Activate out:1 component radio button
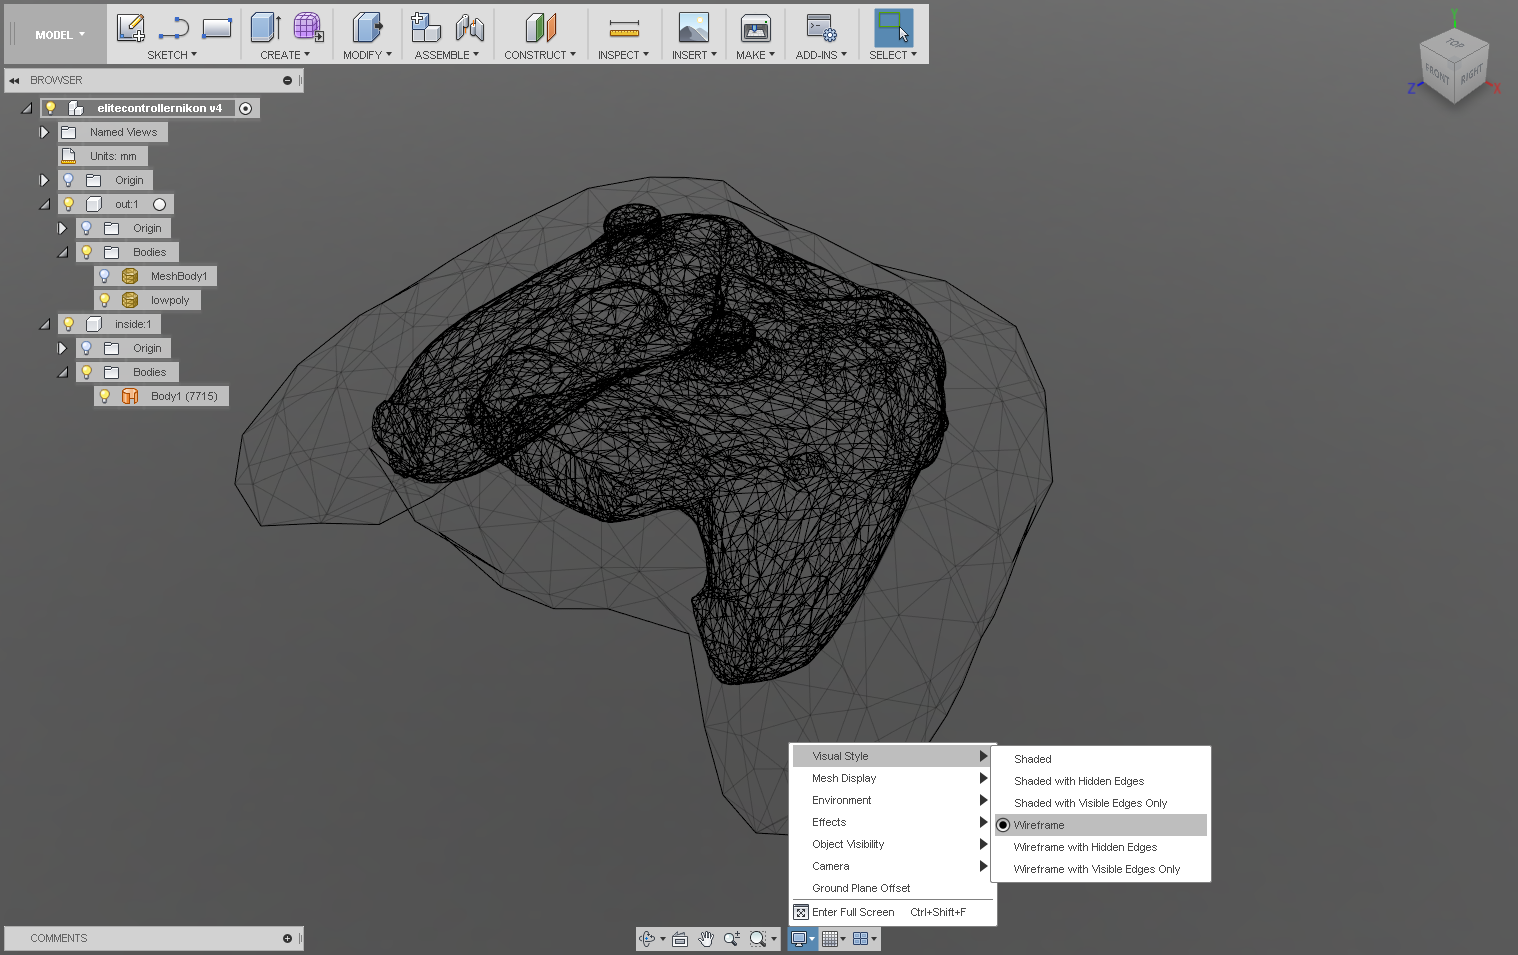 click(159, 204)
